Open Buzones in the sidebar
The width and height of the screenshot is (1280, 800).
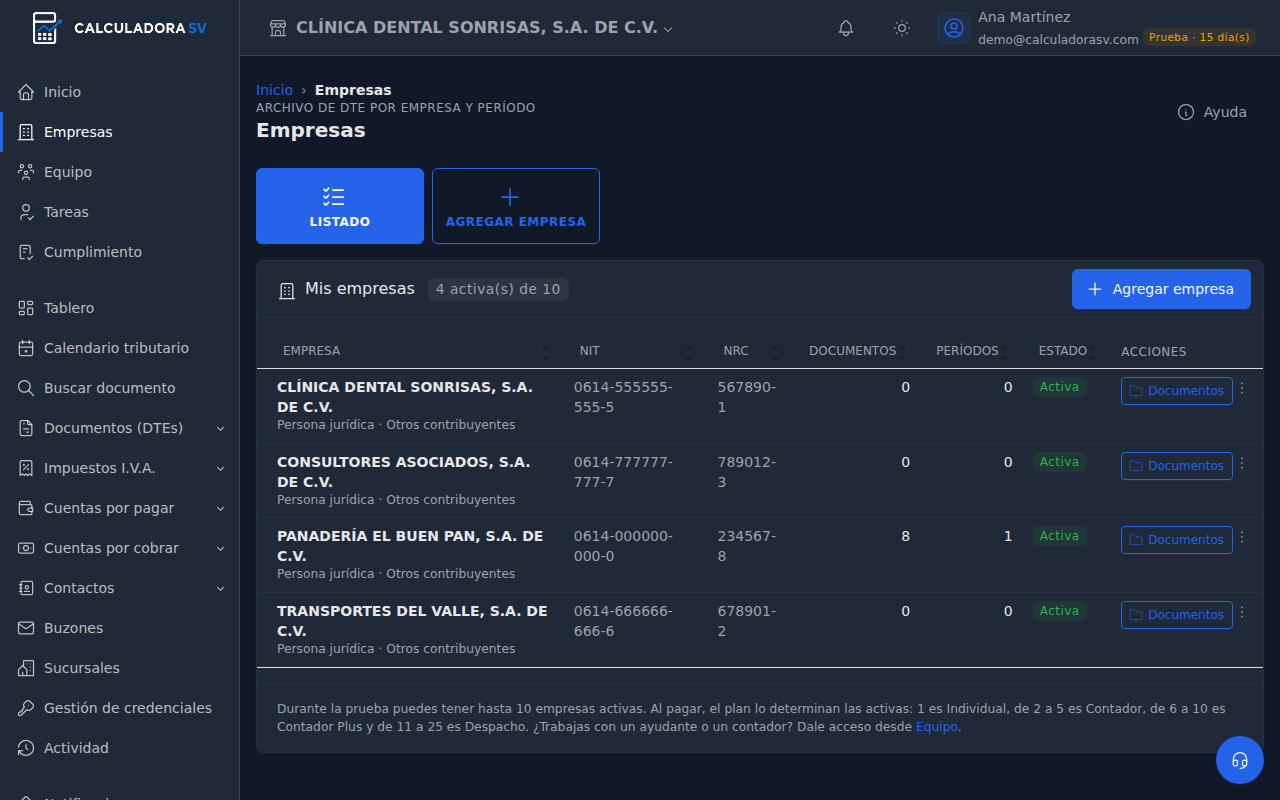point(120,628)
